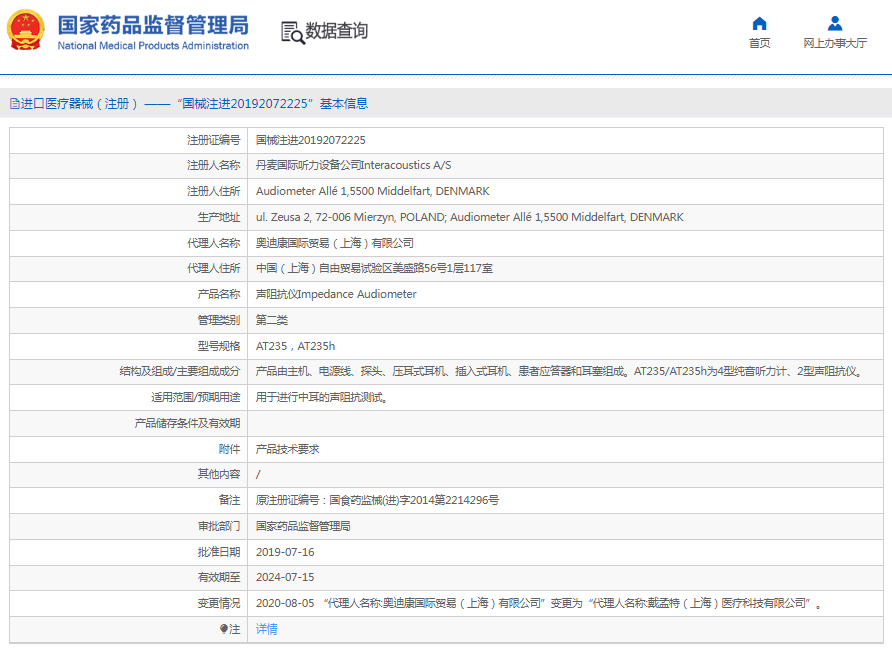Screen dimensions: 892x652
Task: Click the National Medical Products Administration subtitle
Action: point(153,46)
